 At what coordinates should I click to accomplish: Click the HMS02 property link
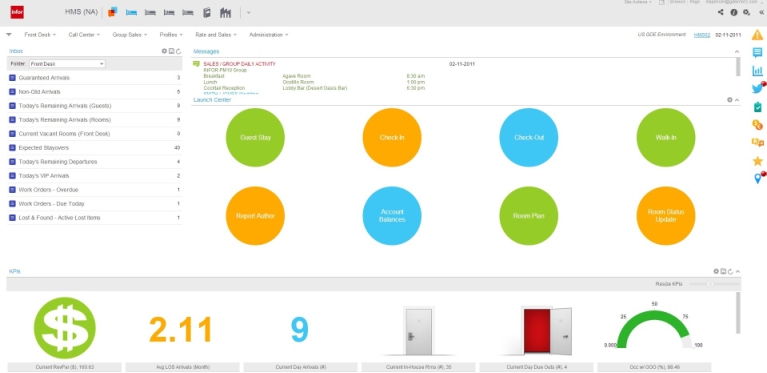click(x=701, y=35)
